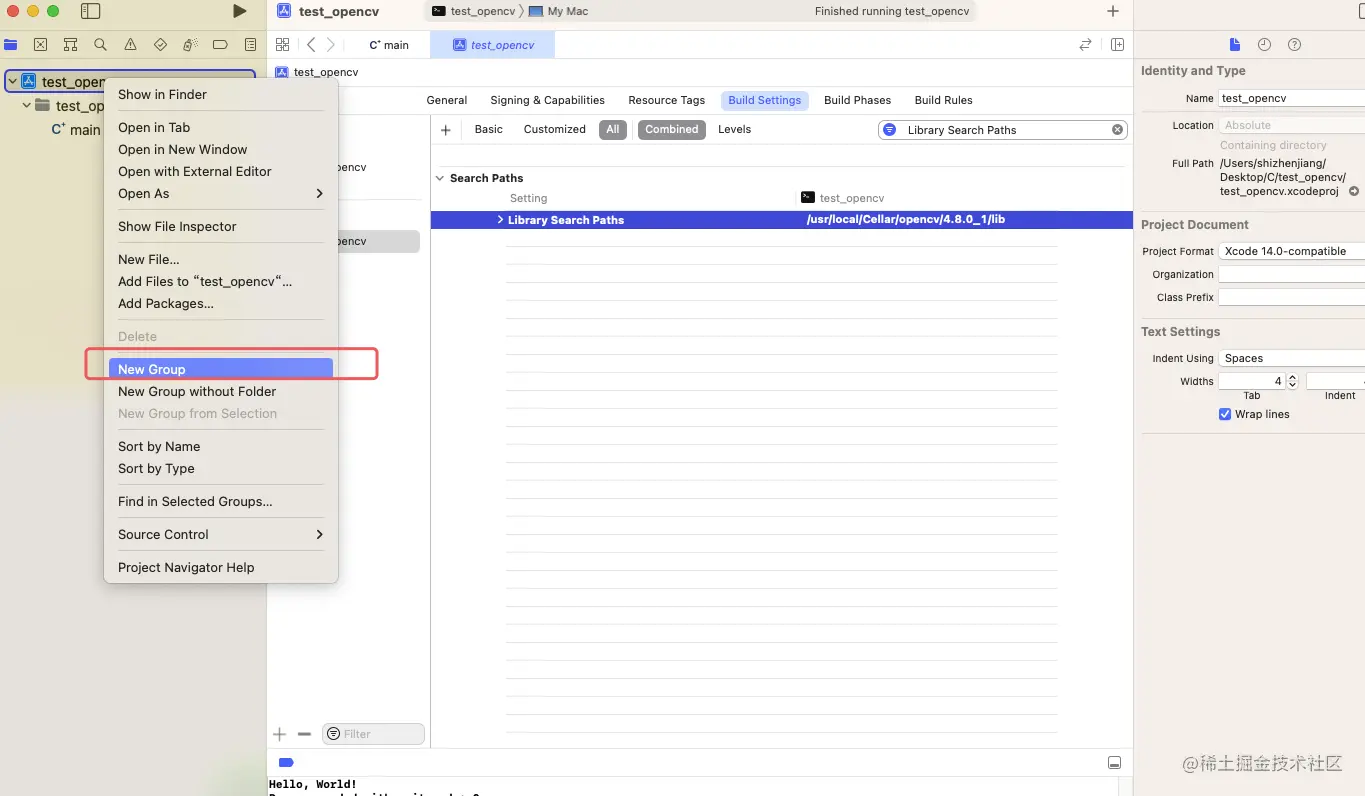The width and height of the screenshot is (1365, 796).
Task: Run the project with the play button
Action: [239, 11]
